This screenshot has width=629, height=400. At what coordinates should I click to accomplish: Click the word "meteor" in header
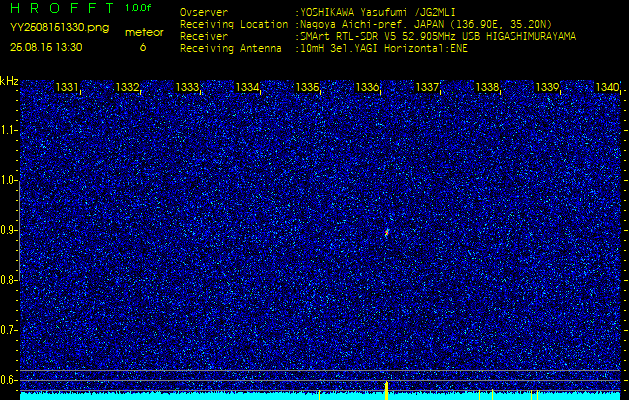[x=144, y=33]
